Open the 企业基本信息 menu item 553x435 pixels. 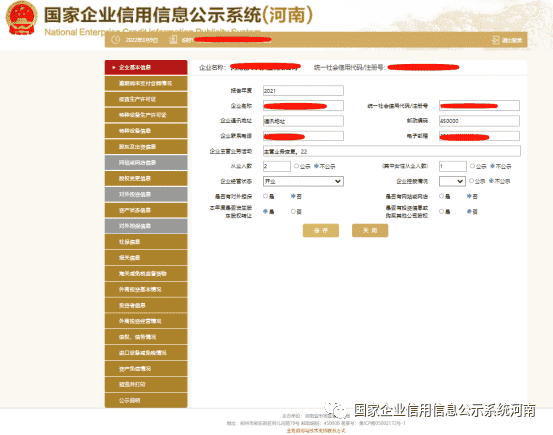146,67
